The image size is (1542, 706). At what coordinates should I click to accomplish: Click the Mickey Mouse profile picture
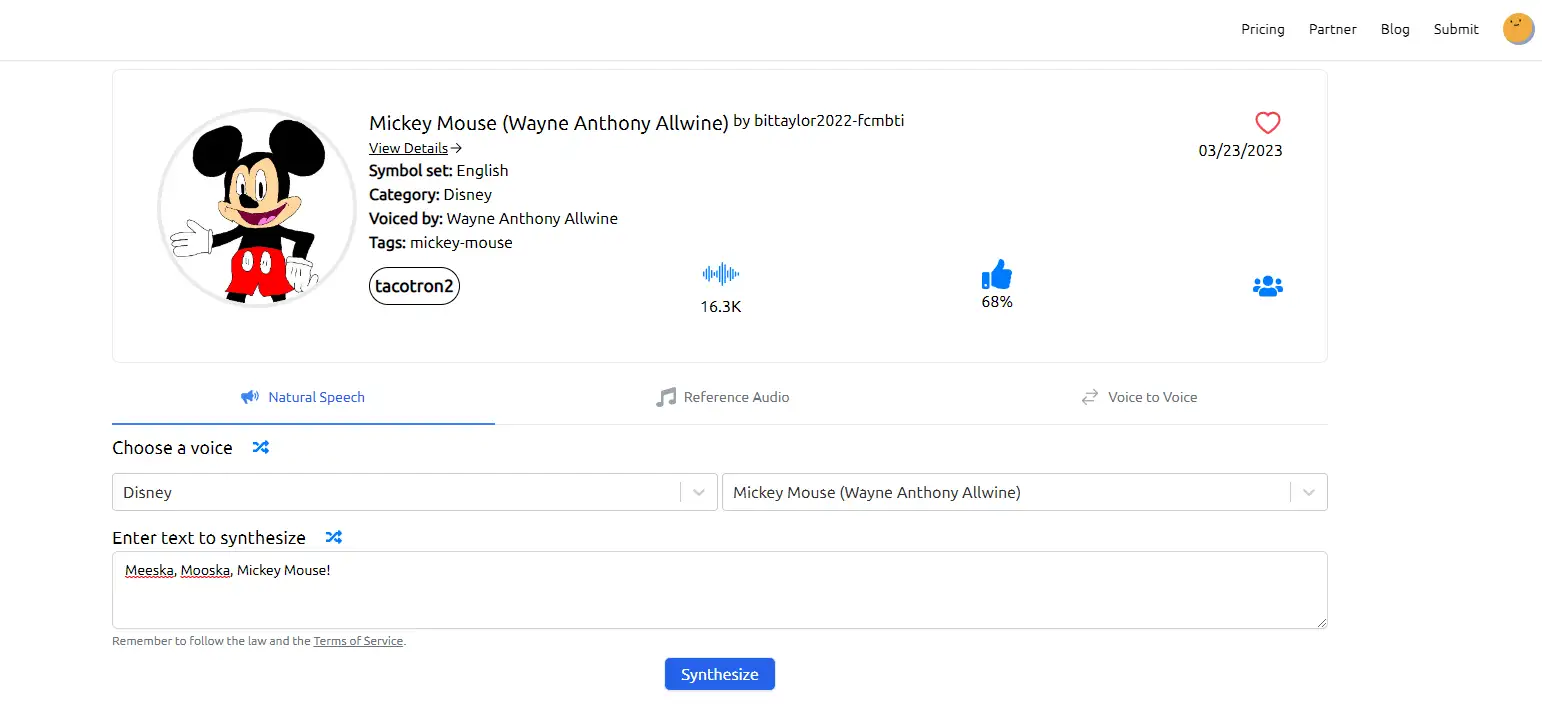(258, 207)
